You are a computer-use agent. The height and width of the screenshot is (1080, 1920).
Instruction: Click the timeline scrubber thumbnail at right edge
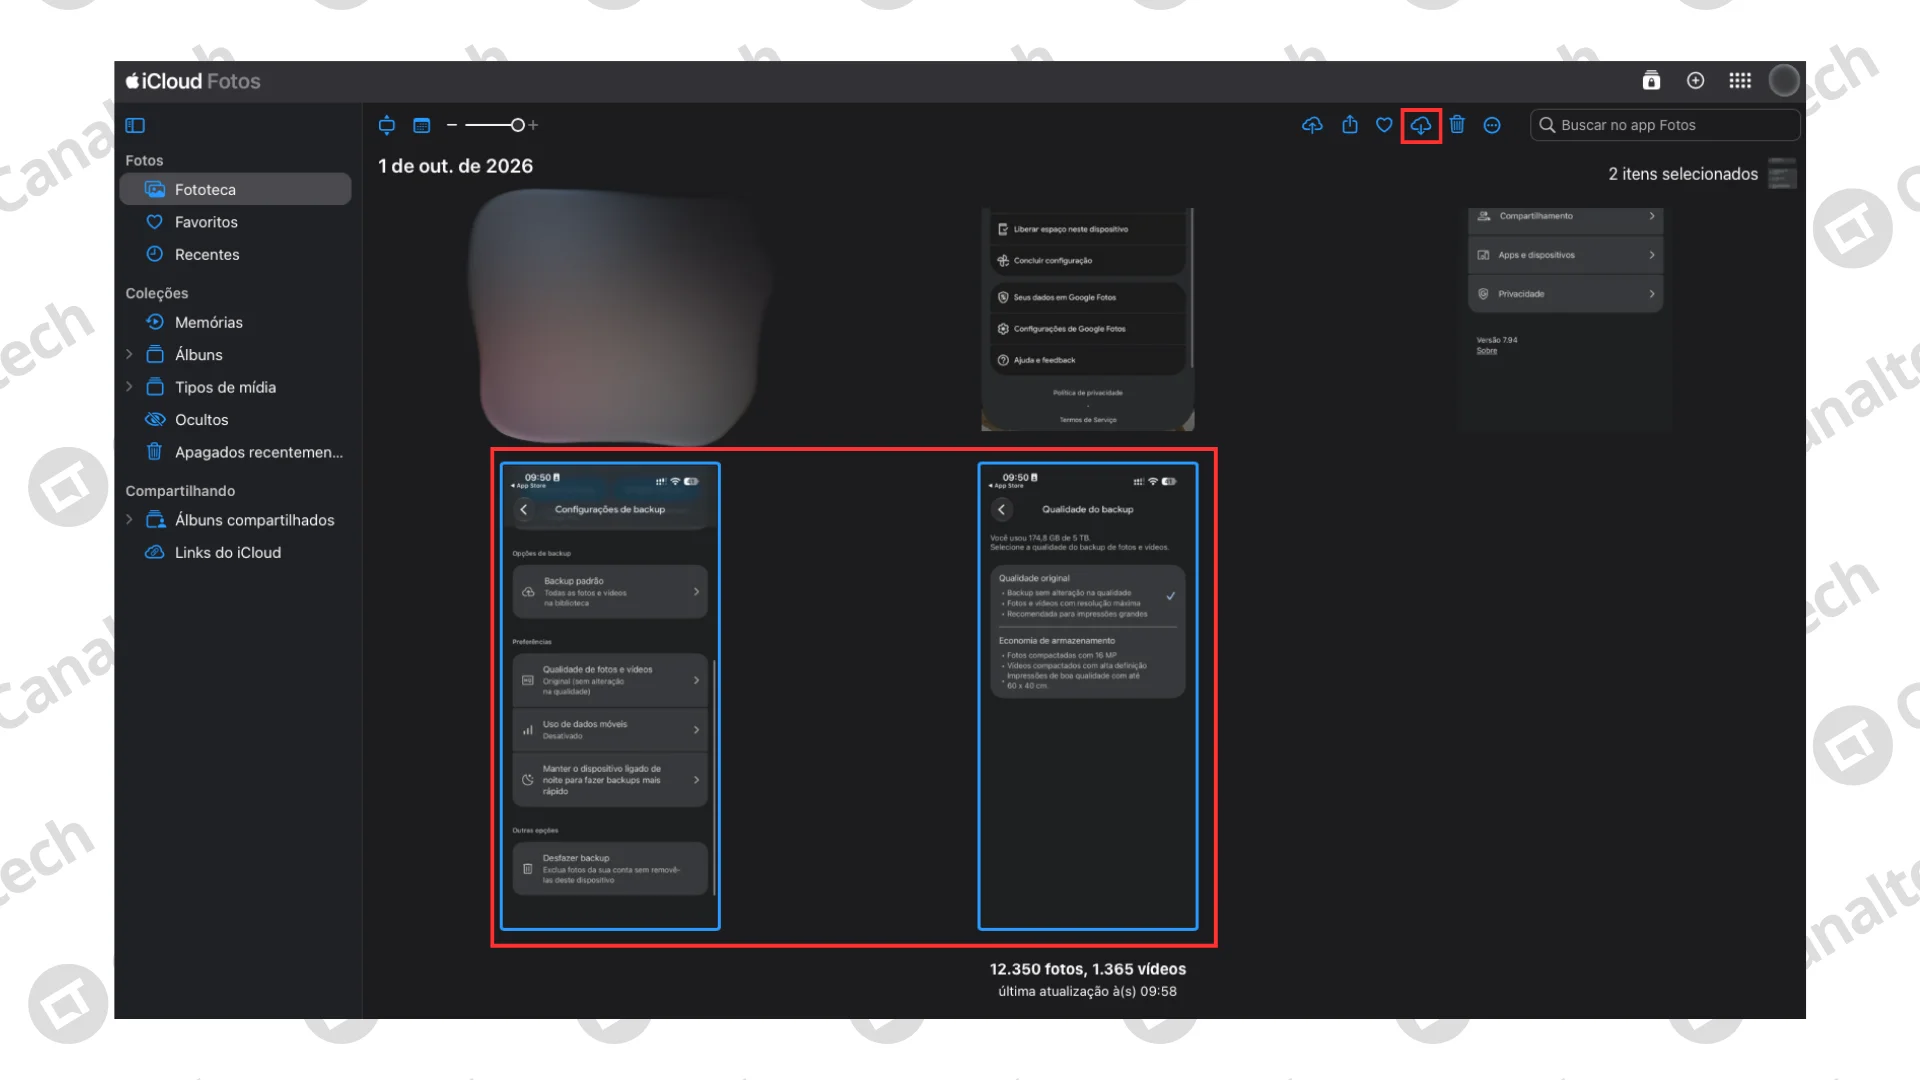point(1782,174)
